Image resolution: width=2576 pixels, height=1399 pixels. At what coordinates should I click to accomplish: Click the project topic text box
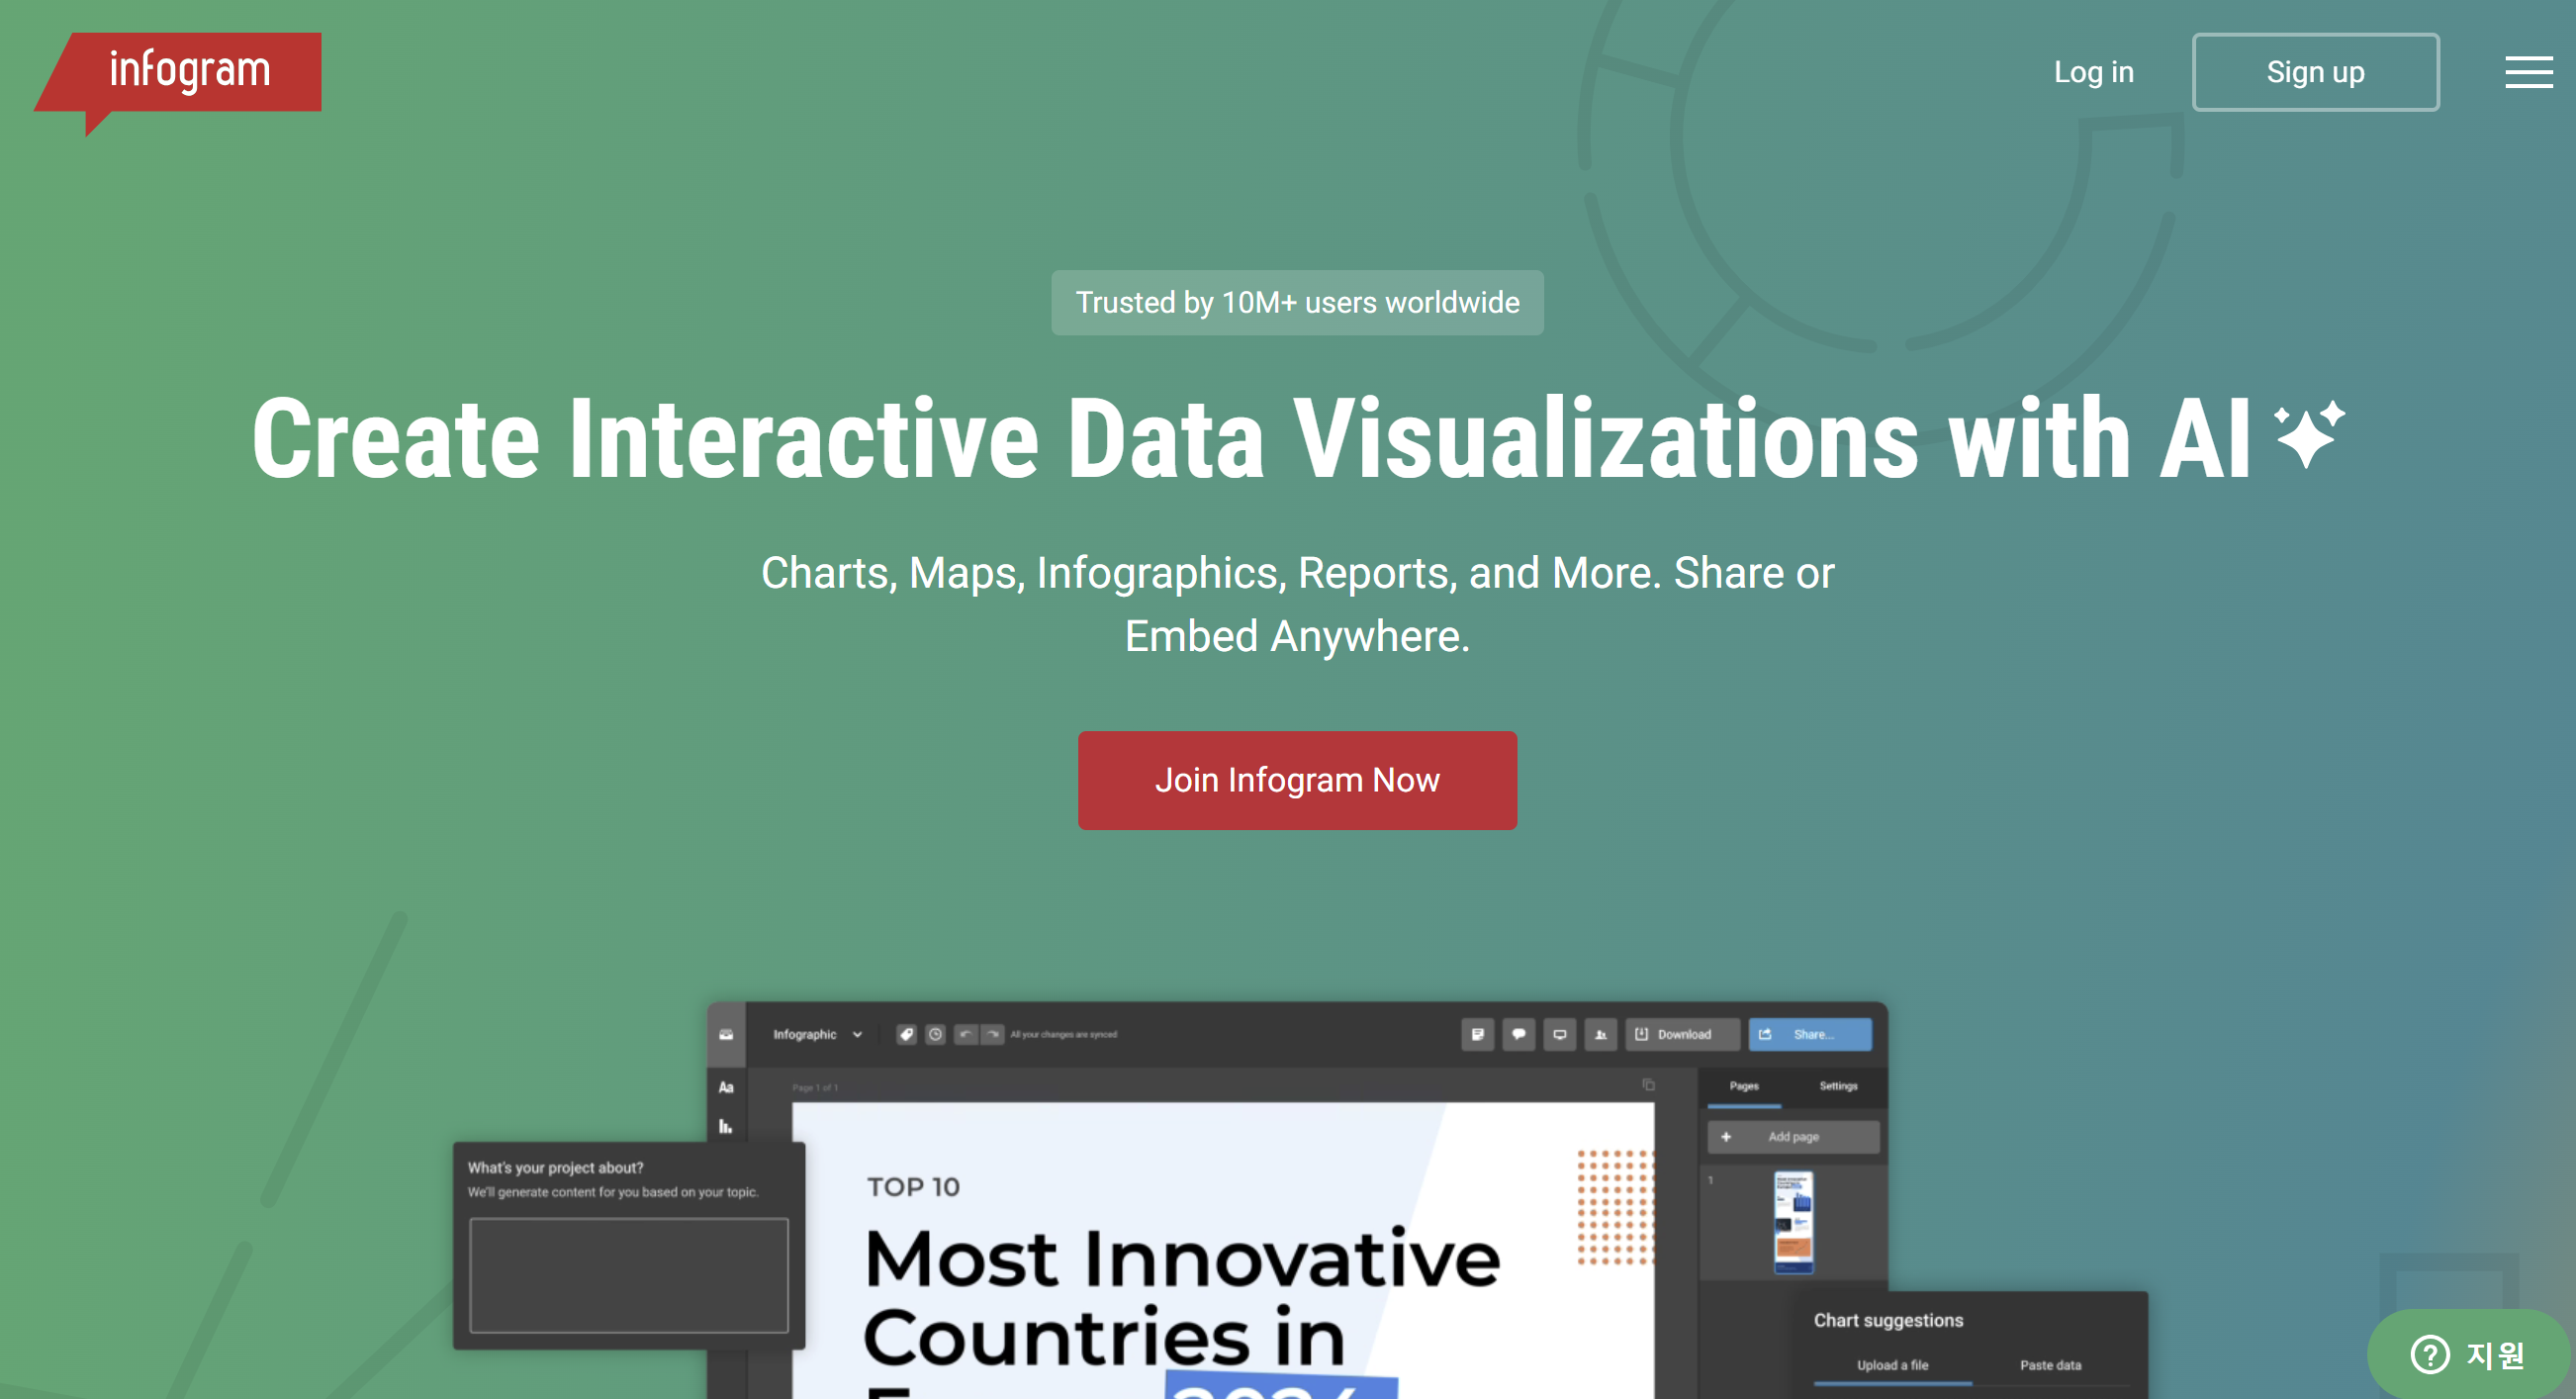pyautogui.click(x=629, y=1275)
